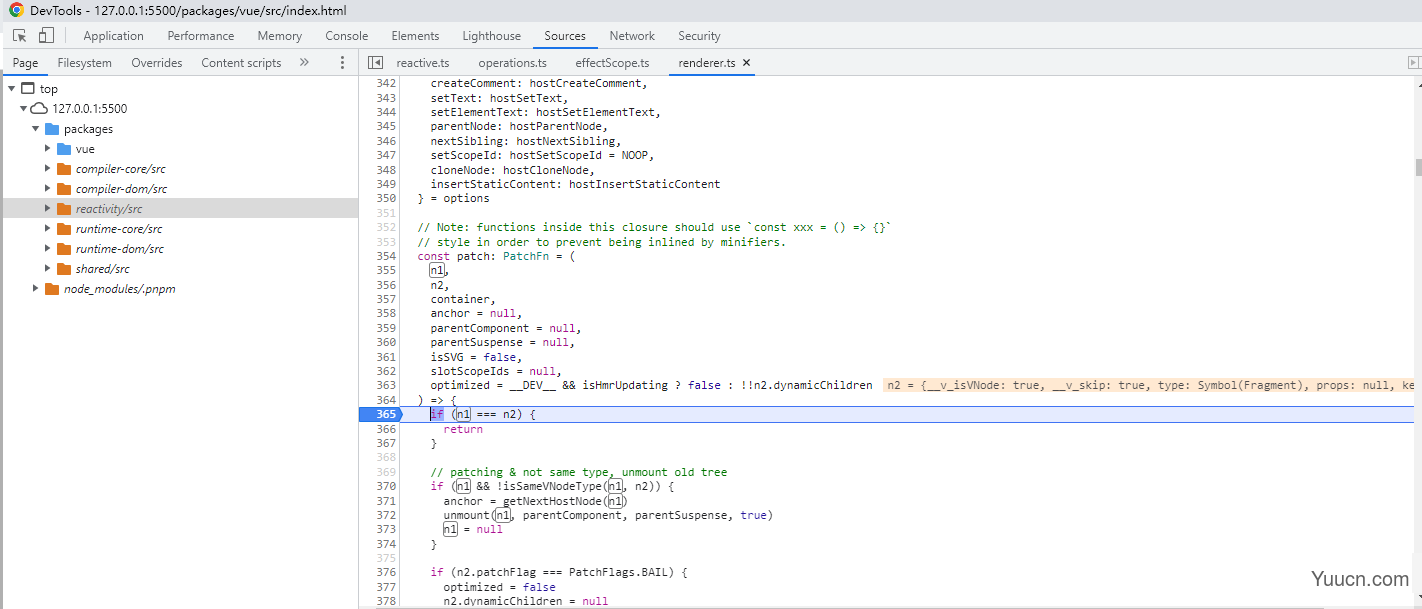Expand the vue folder
This screenshot has width=1422, height=609.
tap(47, 148)
